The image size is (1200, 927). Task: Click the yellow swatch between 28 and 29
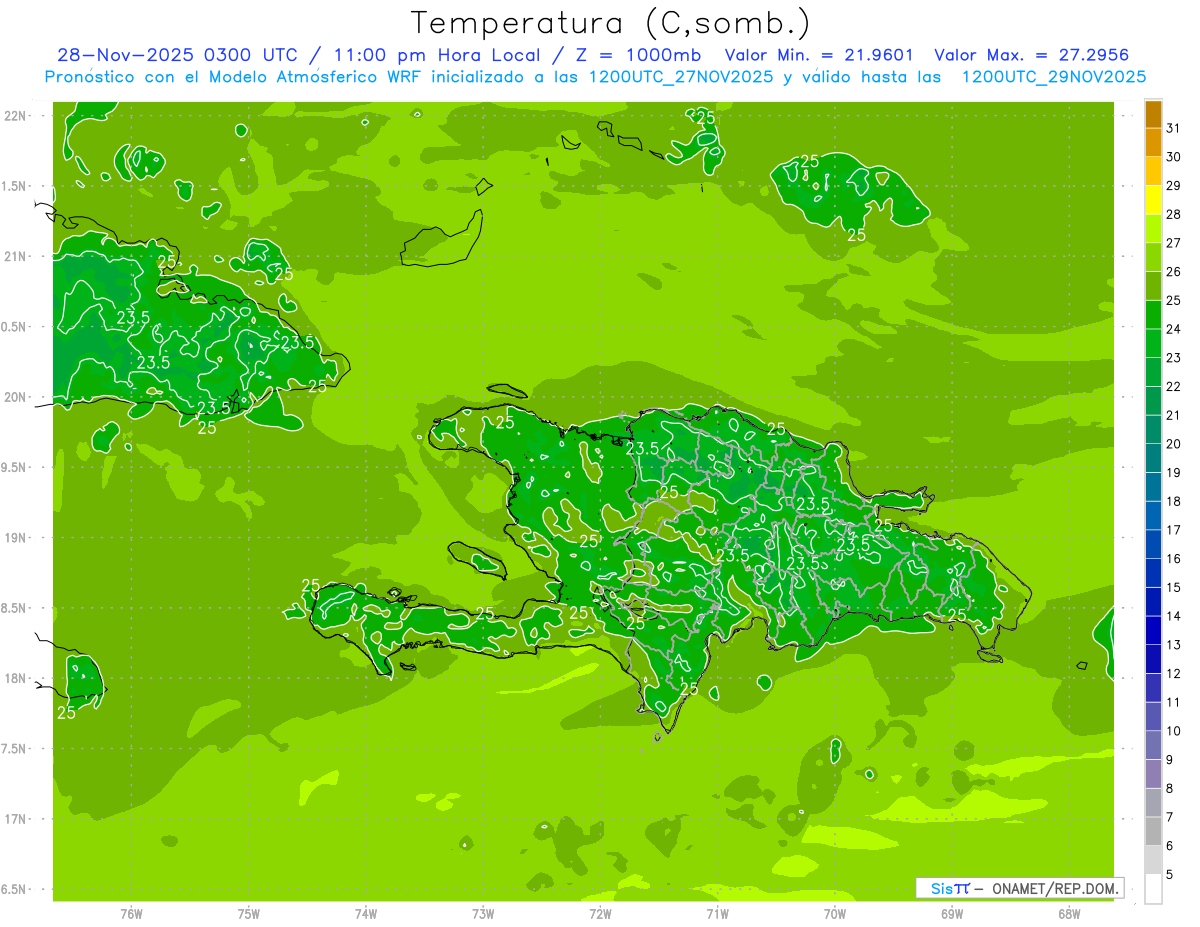[1153, 200]
